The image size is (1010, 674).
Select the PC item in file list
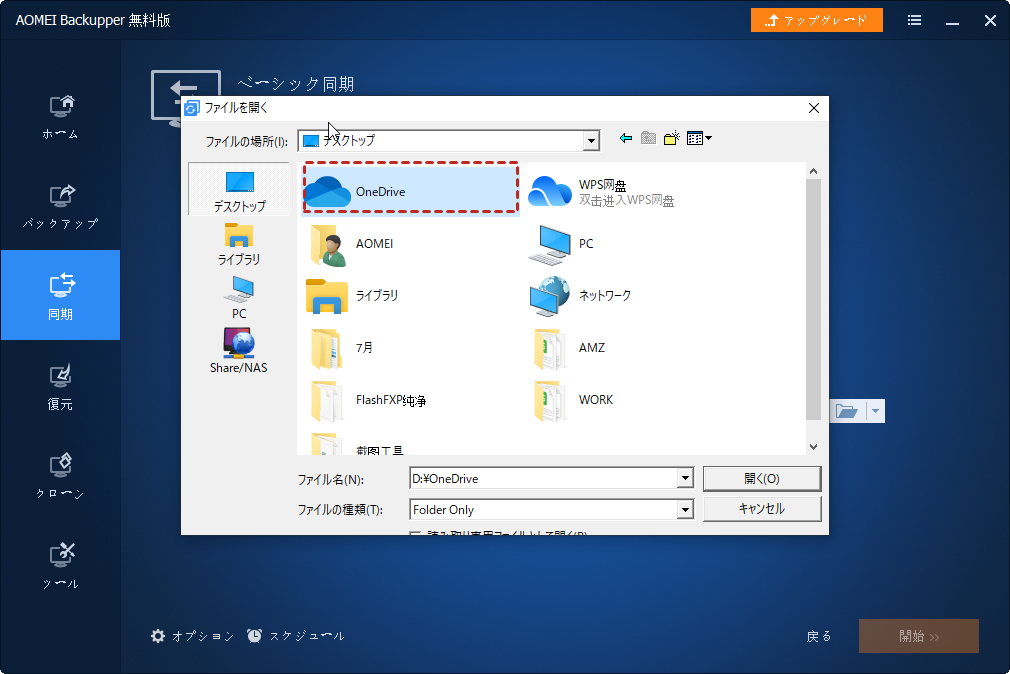pyautogui.click(x=562, y=244)
